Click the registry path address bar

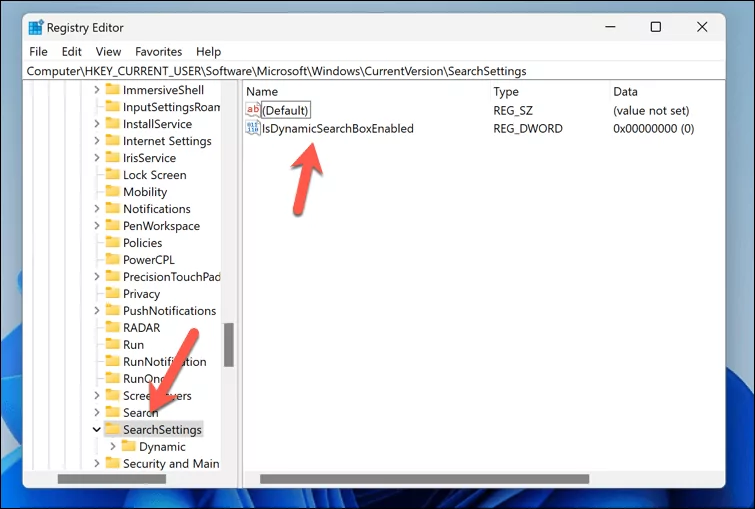tap(374, 71)
